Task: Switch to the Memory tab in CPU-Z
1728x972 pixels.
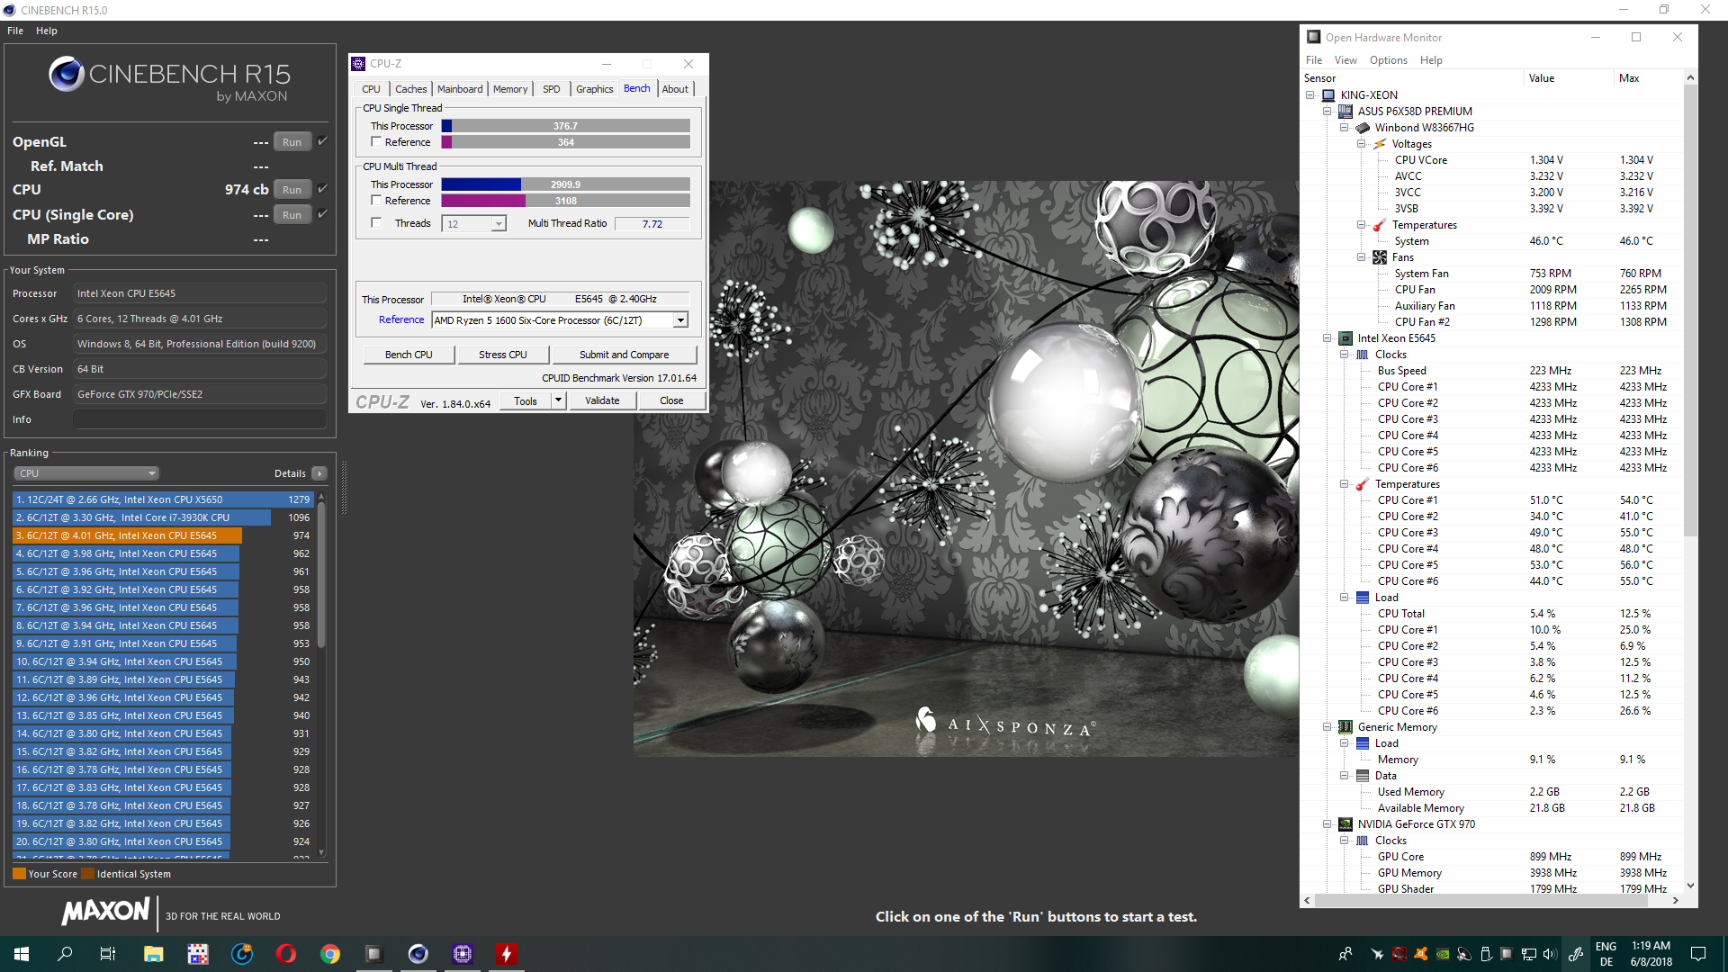Action: 510,89
